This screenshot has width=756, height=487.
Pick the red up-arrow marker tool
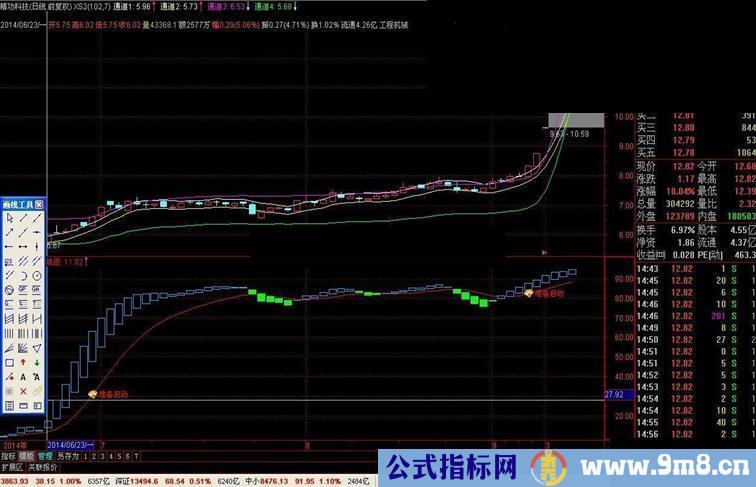pyautogui.click(x=23, y=362)
